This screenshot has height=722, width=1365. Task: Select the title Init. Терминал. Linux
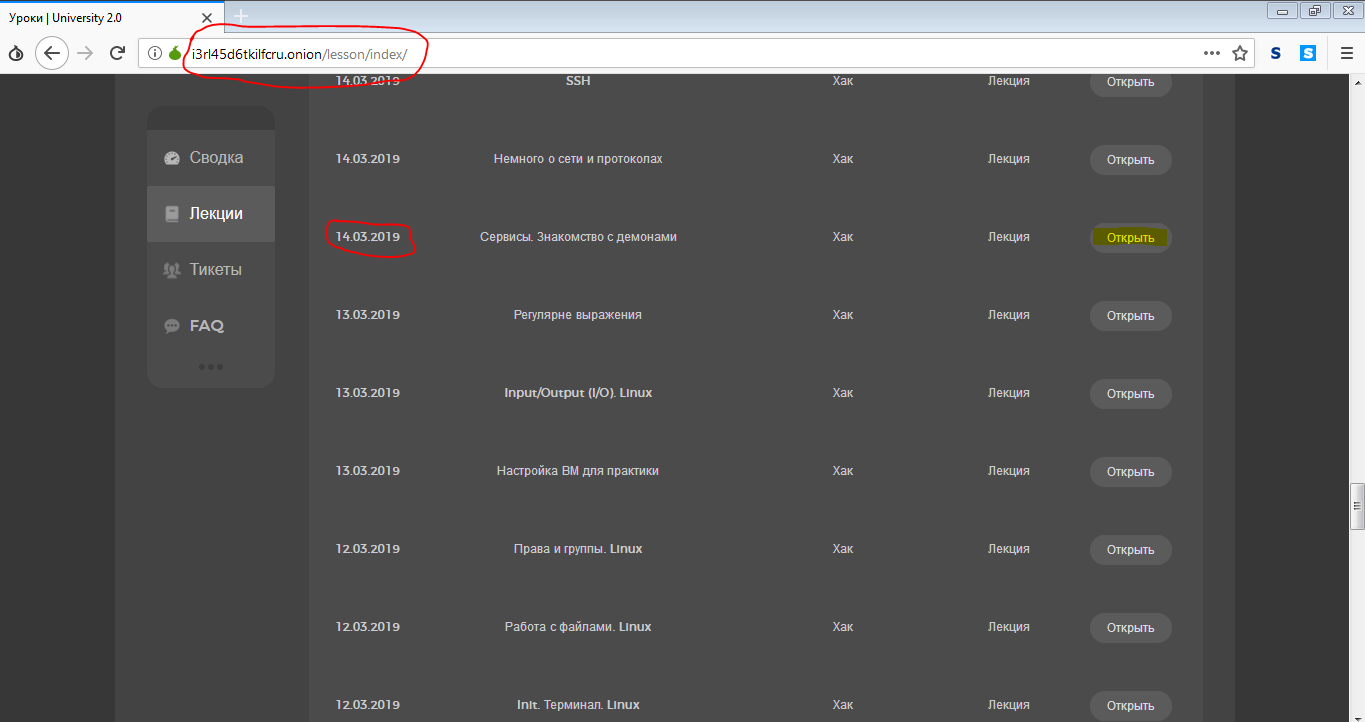pos(578,705)
